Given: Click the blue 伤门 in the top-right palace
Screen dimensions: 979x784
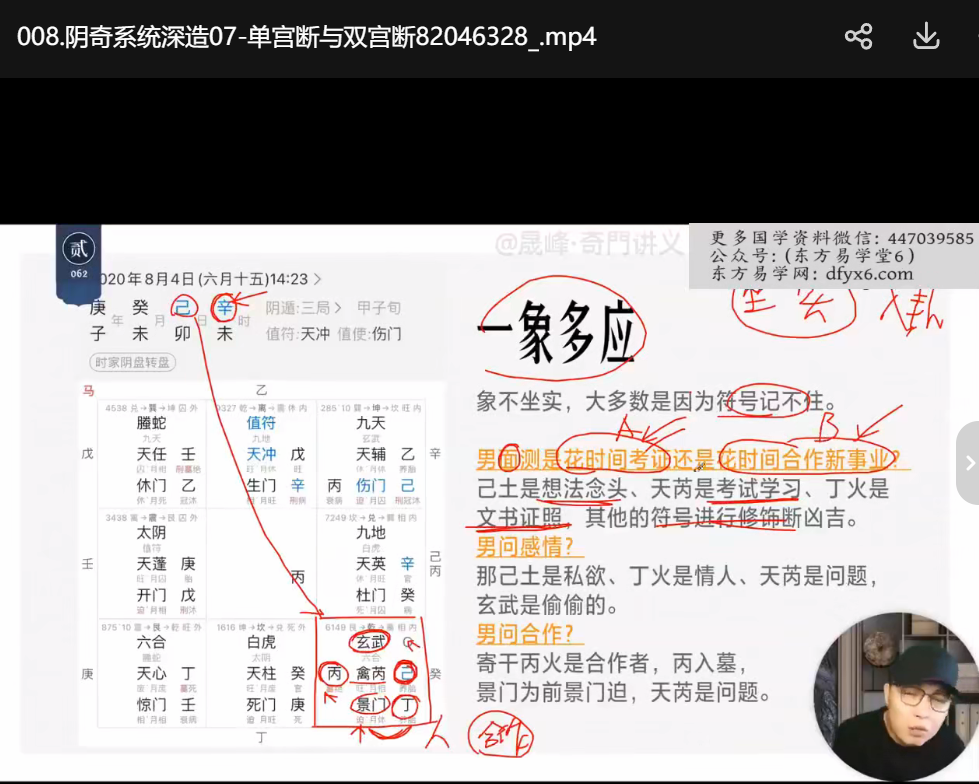Looking at the screenshot, I should click(370, 485).
